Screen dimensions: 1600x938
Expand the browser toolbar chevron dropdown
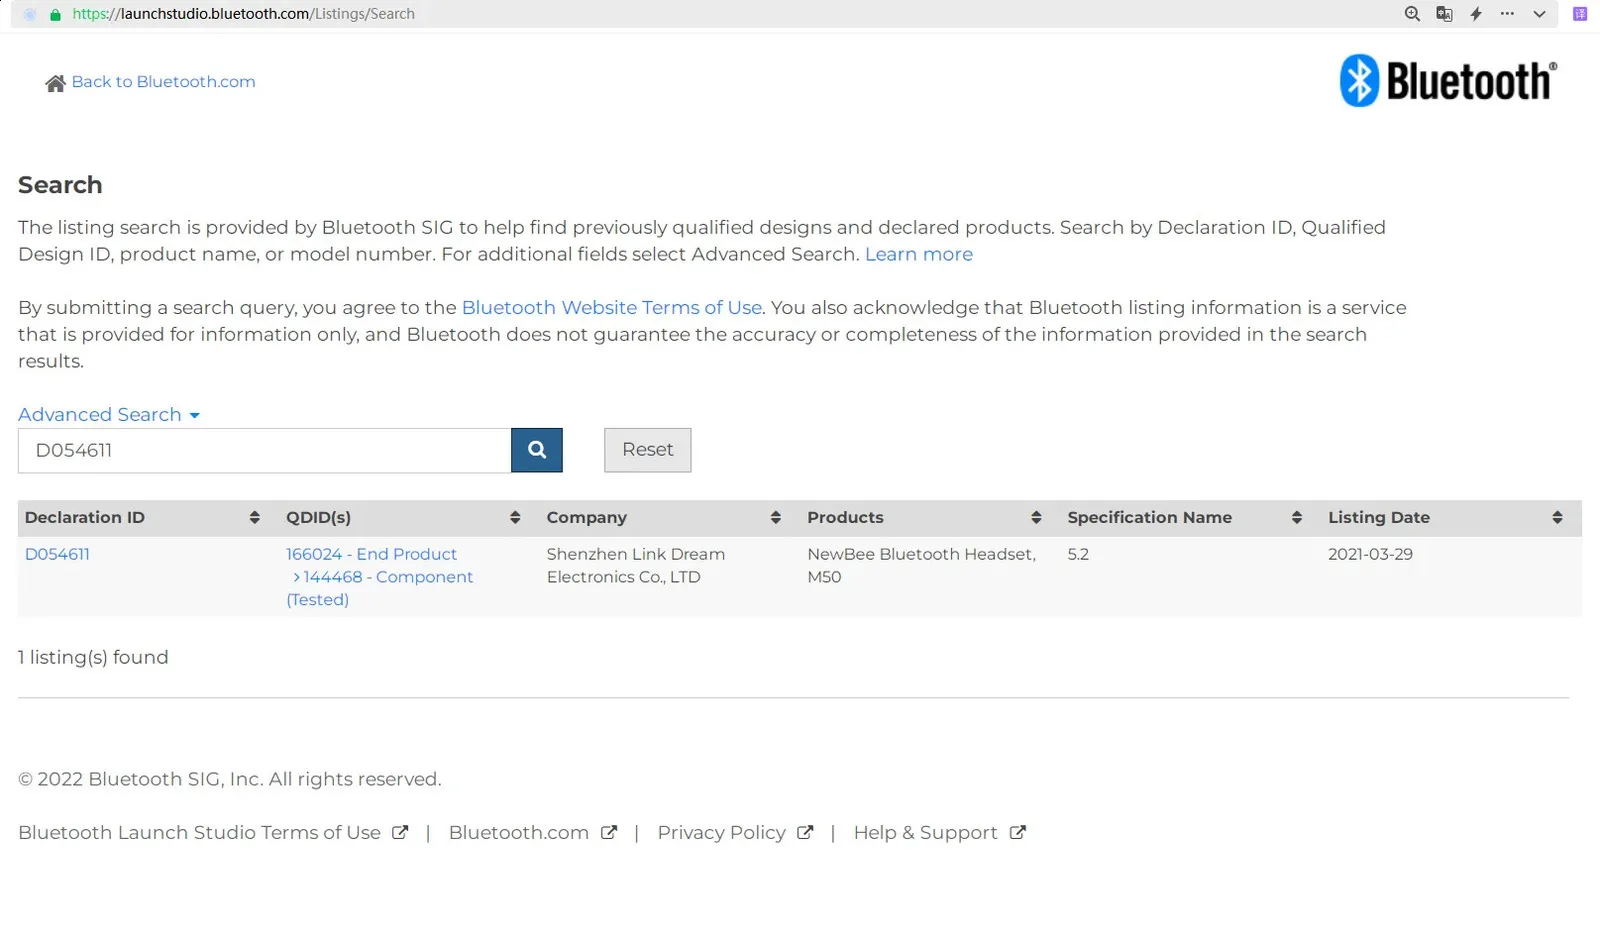(1539, 14)
